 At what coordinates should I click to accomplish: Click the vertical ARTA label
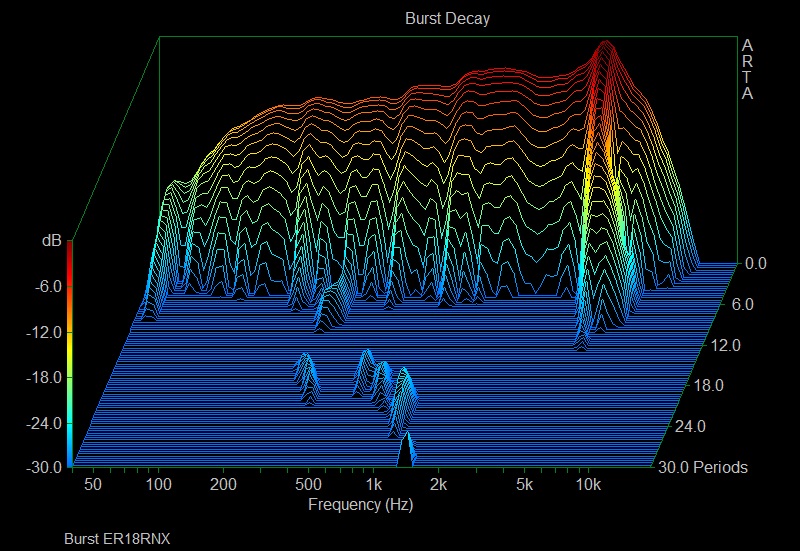746,70
